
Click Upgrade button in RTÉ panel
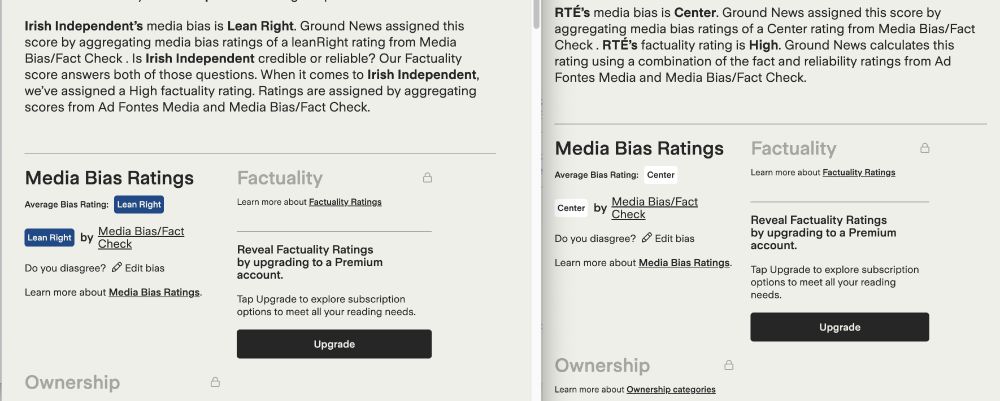click(839, 327)
